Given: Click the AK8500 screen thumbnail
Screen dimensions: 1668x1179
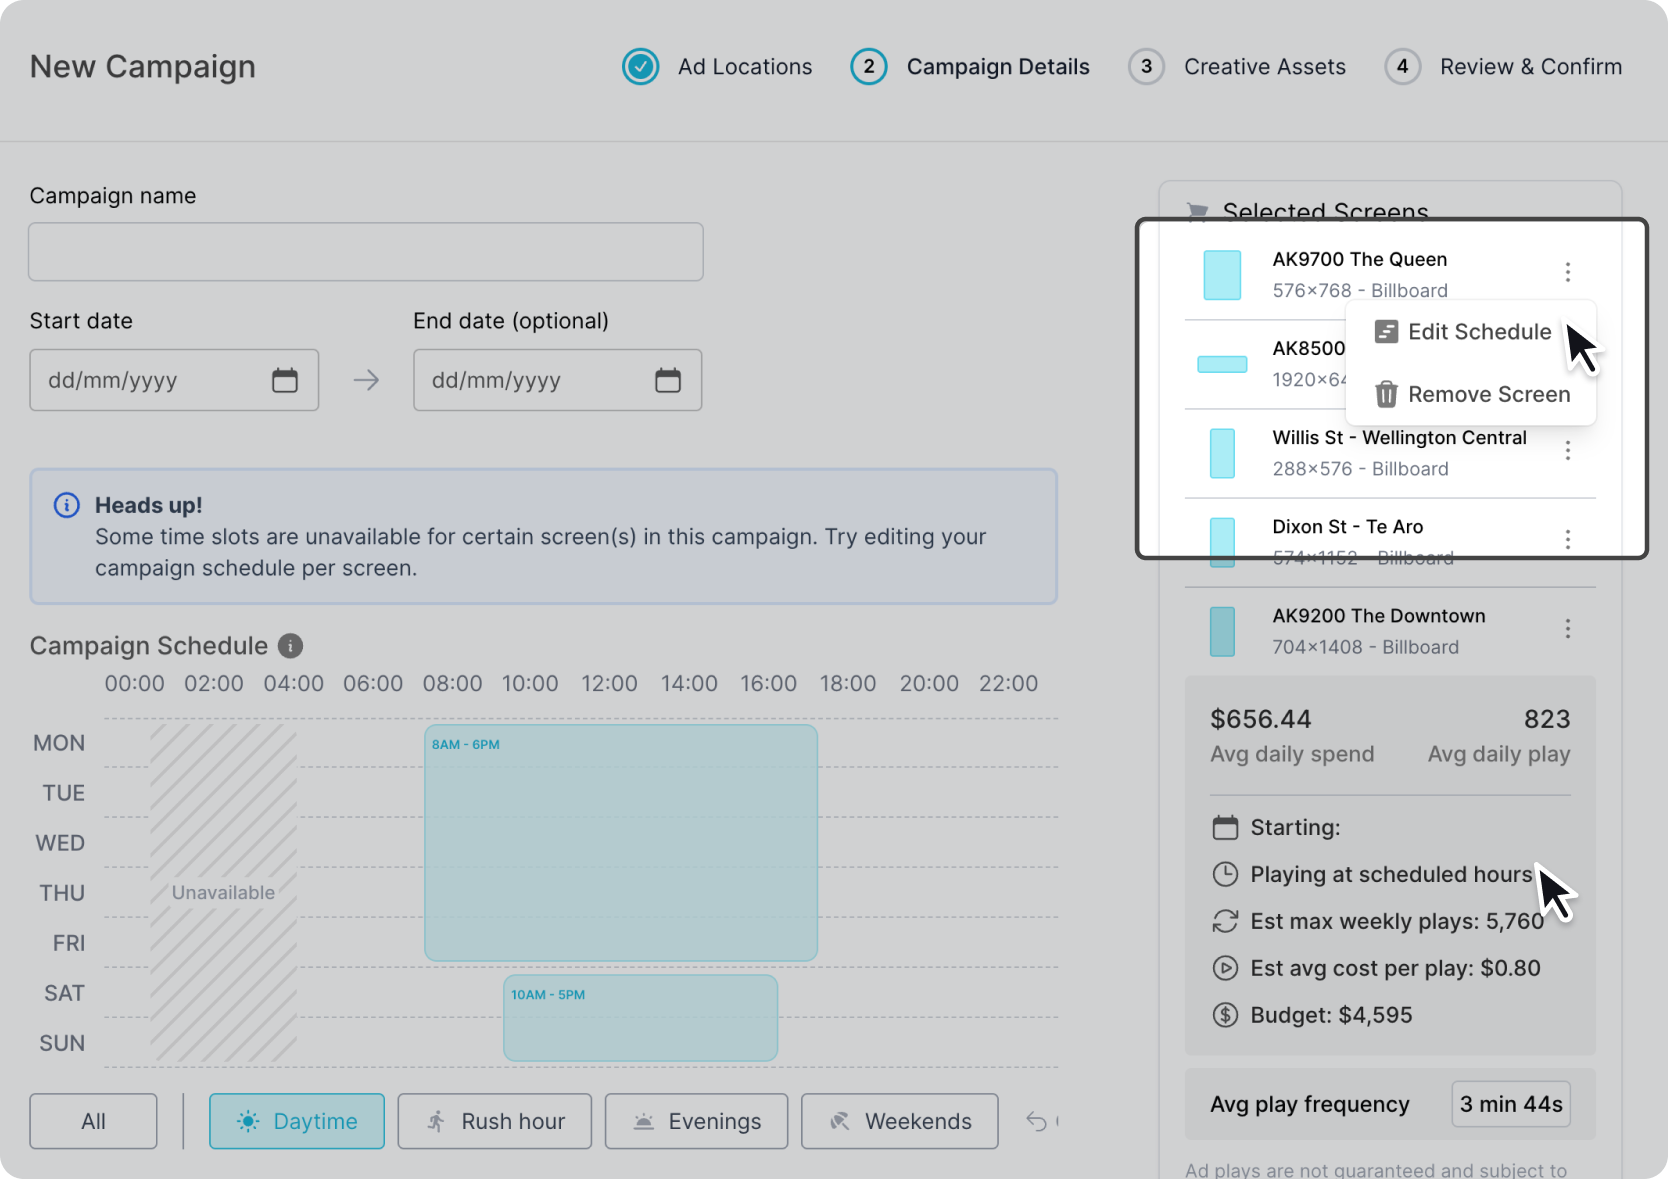Looking at the screenshot, I should point(1222,364).
